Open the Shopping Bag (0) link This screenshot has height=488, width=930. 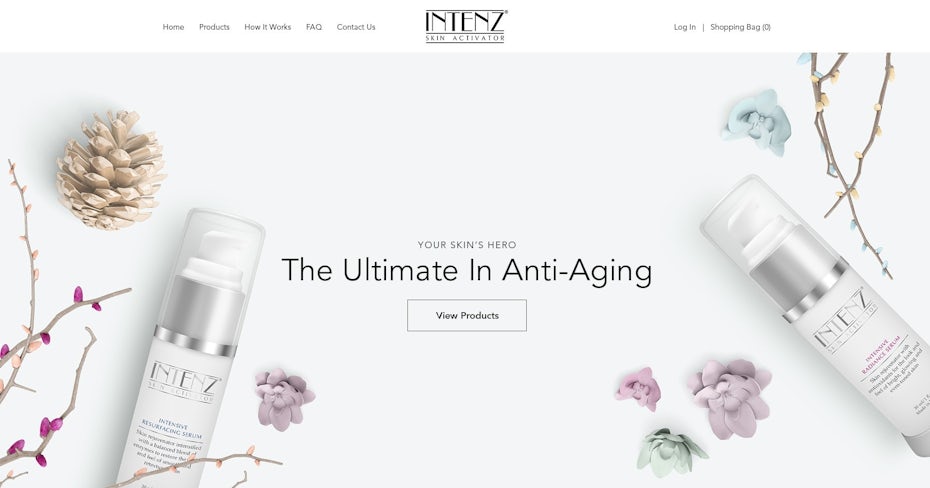(740, 27)
